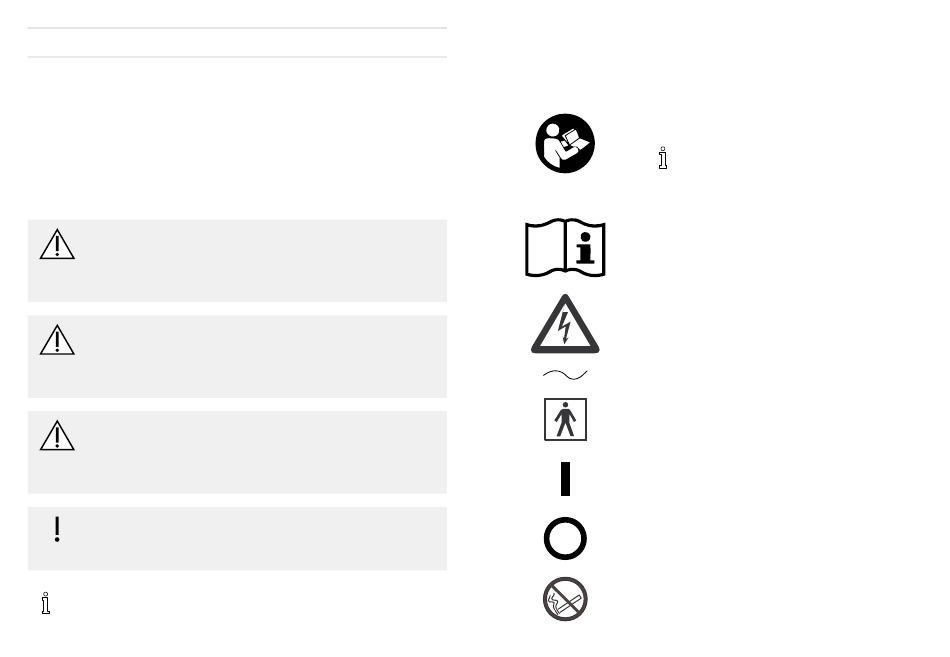Select the standalone exclamation mark icon
Screen dimensions: 950x657
[57, 529]
